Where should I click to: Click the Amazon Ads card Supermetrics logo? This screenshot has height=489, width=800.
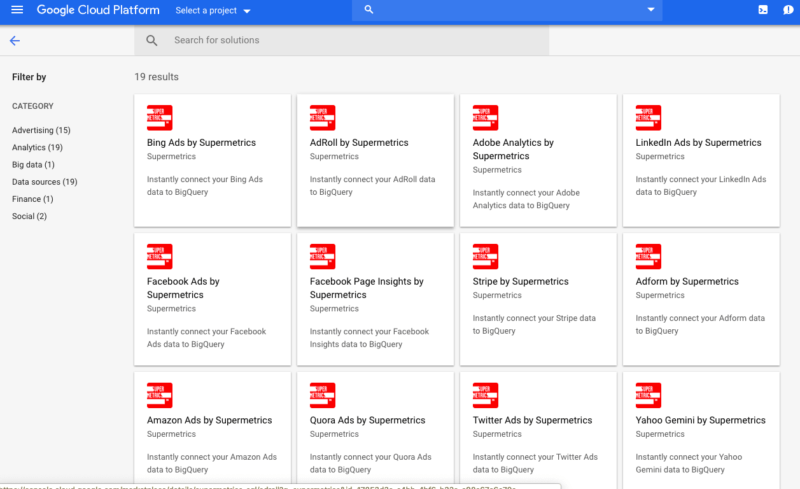click(160, 396)
